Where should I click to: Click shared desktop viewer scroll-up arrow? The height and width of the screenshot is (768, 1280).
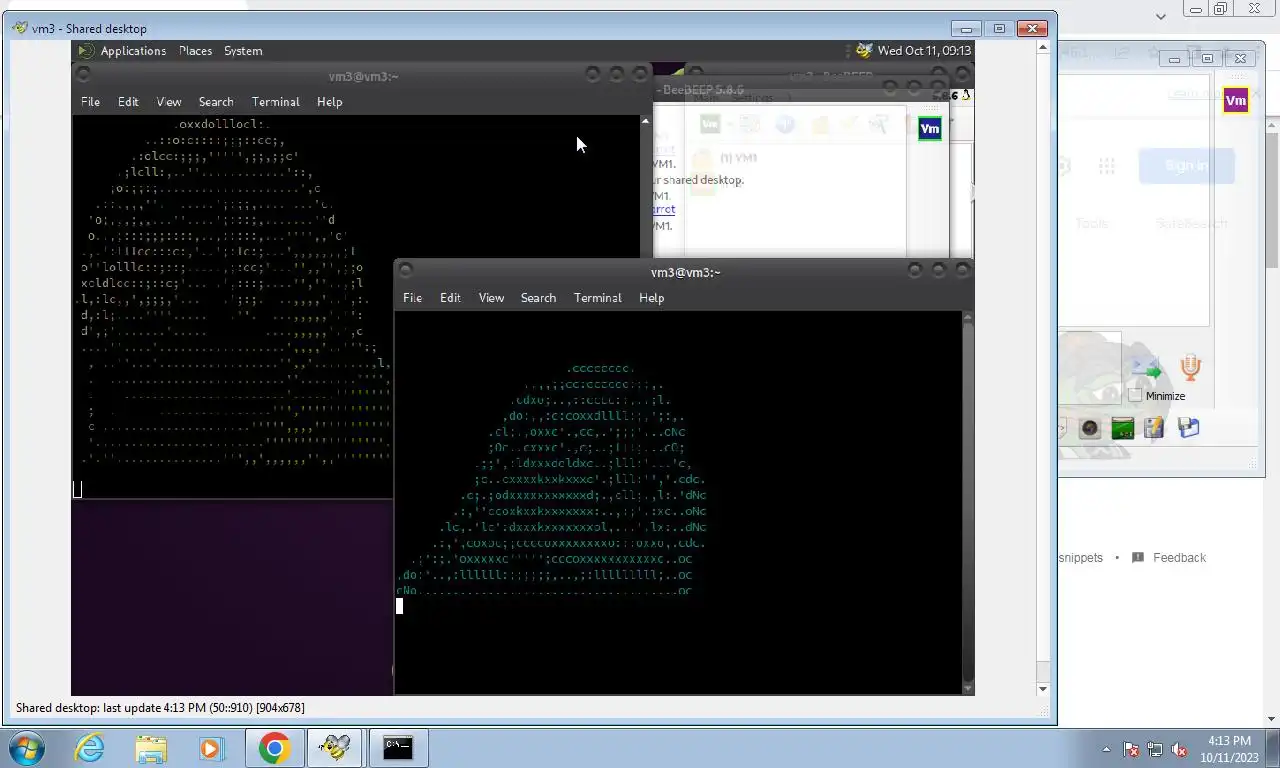point(1043,48)
